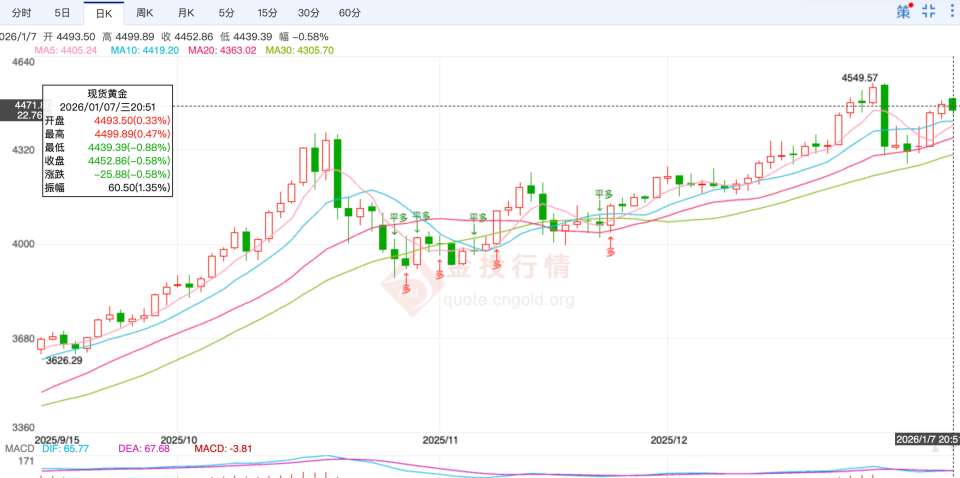Click the 2025/12 date axis label
The image size is (960, 478).
pyautogui.click(x=669, y=439)
